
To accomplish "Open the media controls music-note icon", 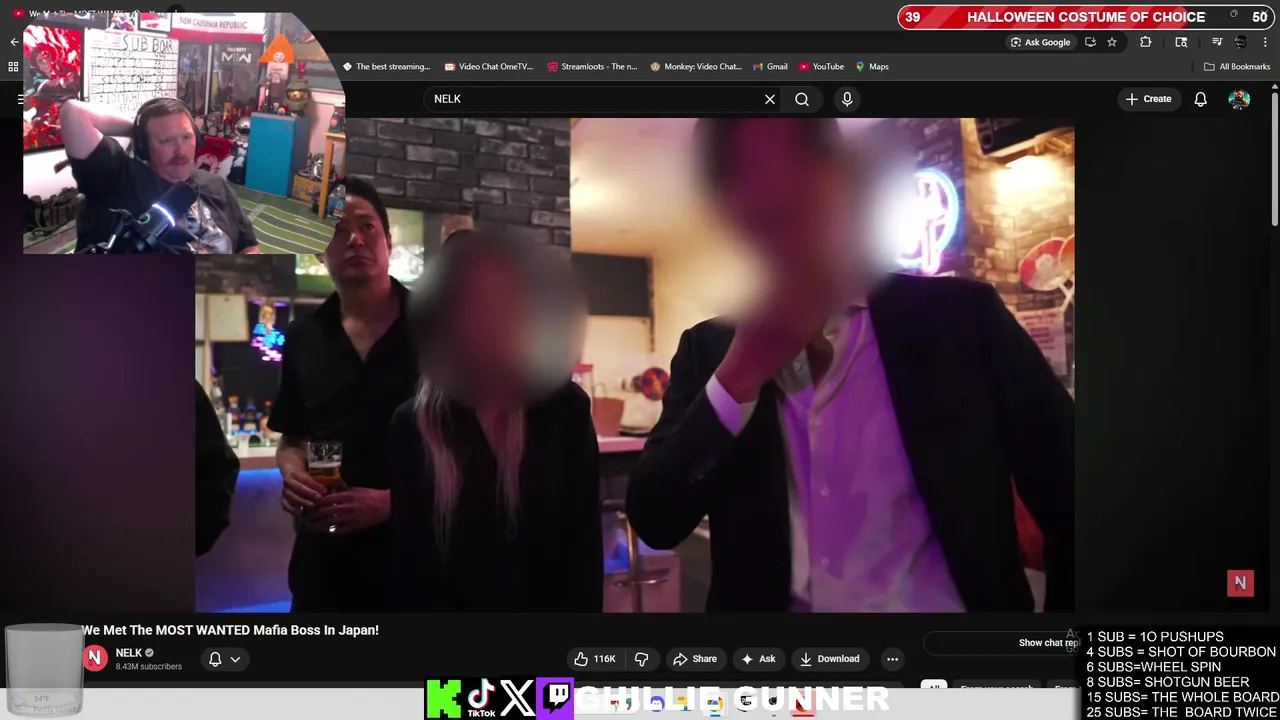I will 1217,42.
